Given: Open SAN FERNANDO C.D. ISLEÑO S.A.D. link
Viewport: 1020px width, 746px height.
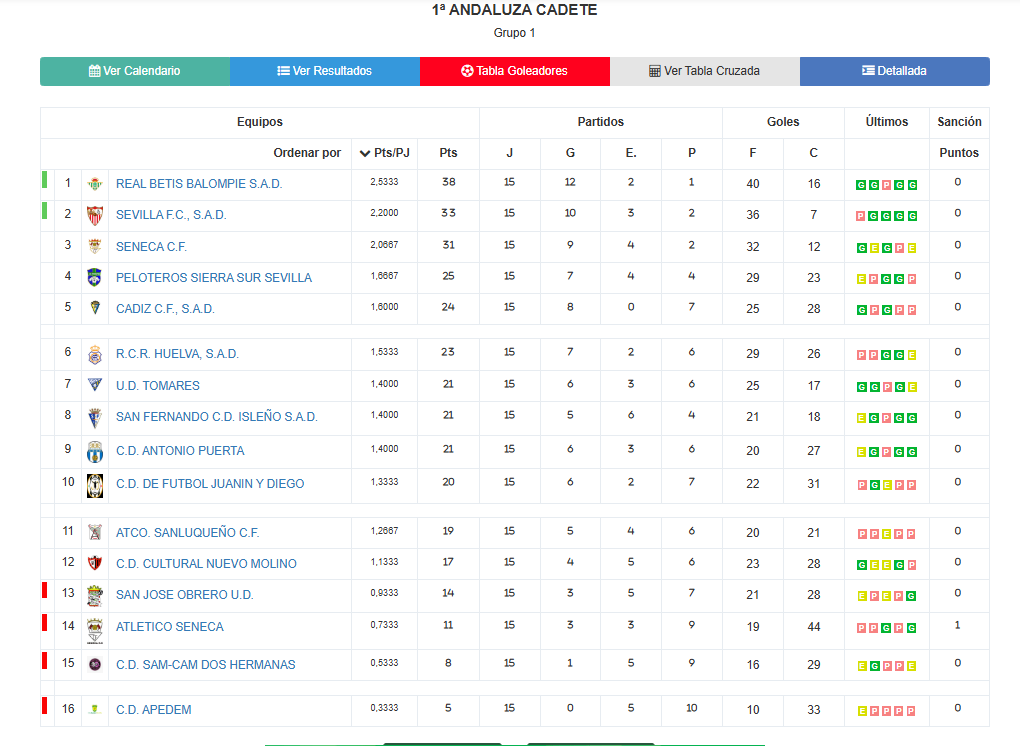Looking at the screenshot, I should pos(217,417).
